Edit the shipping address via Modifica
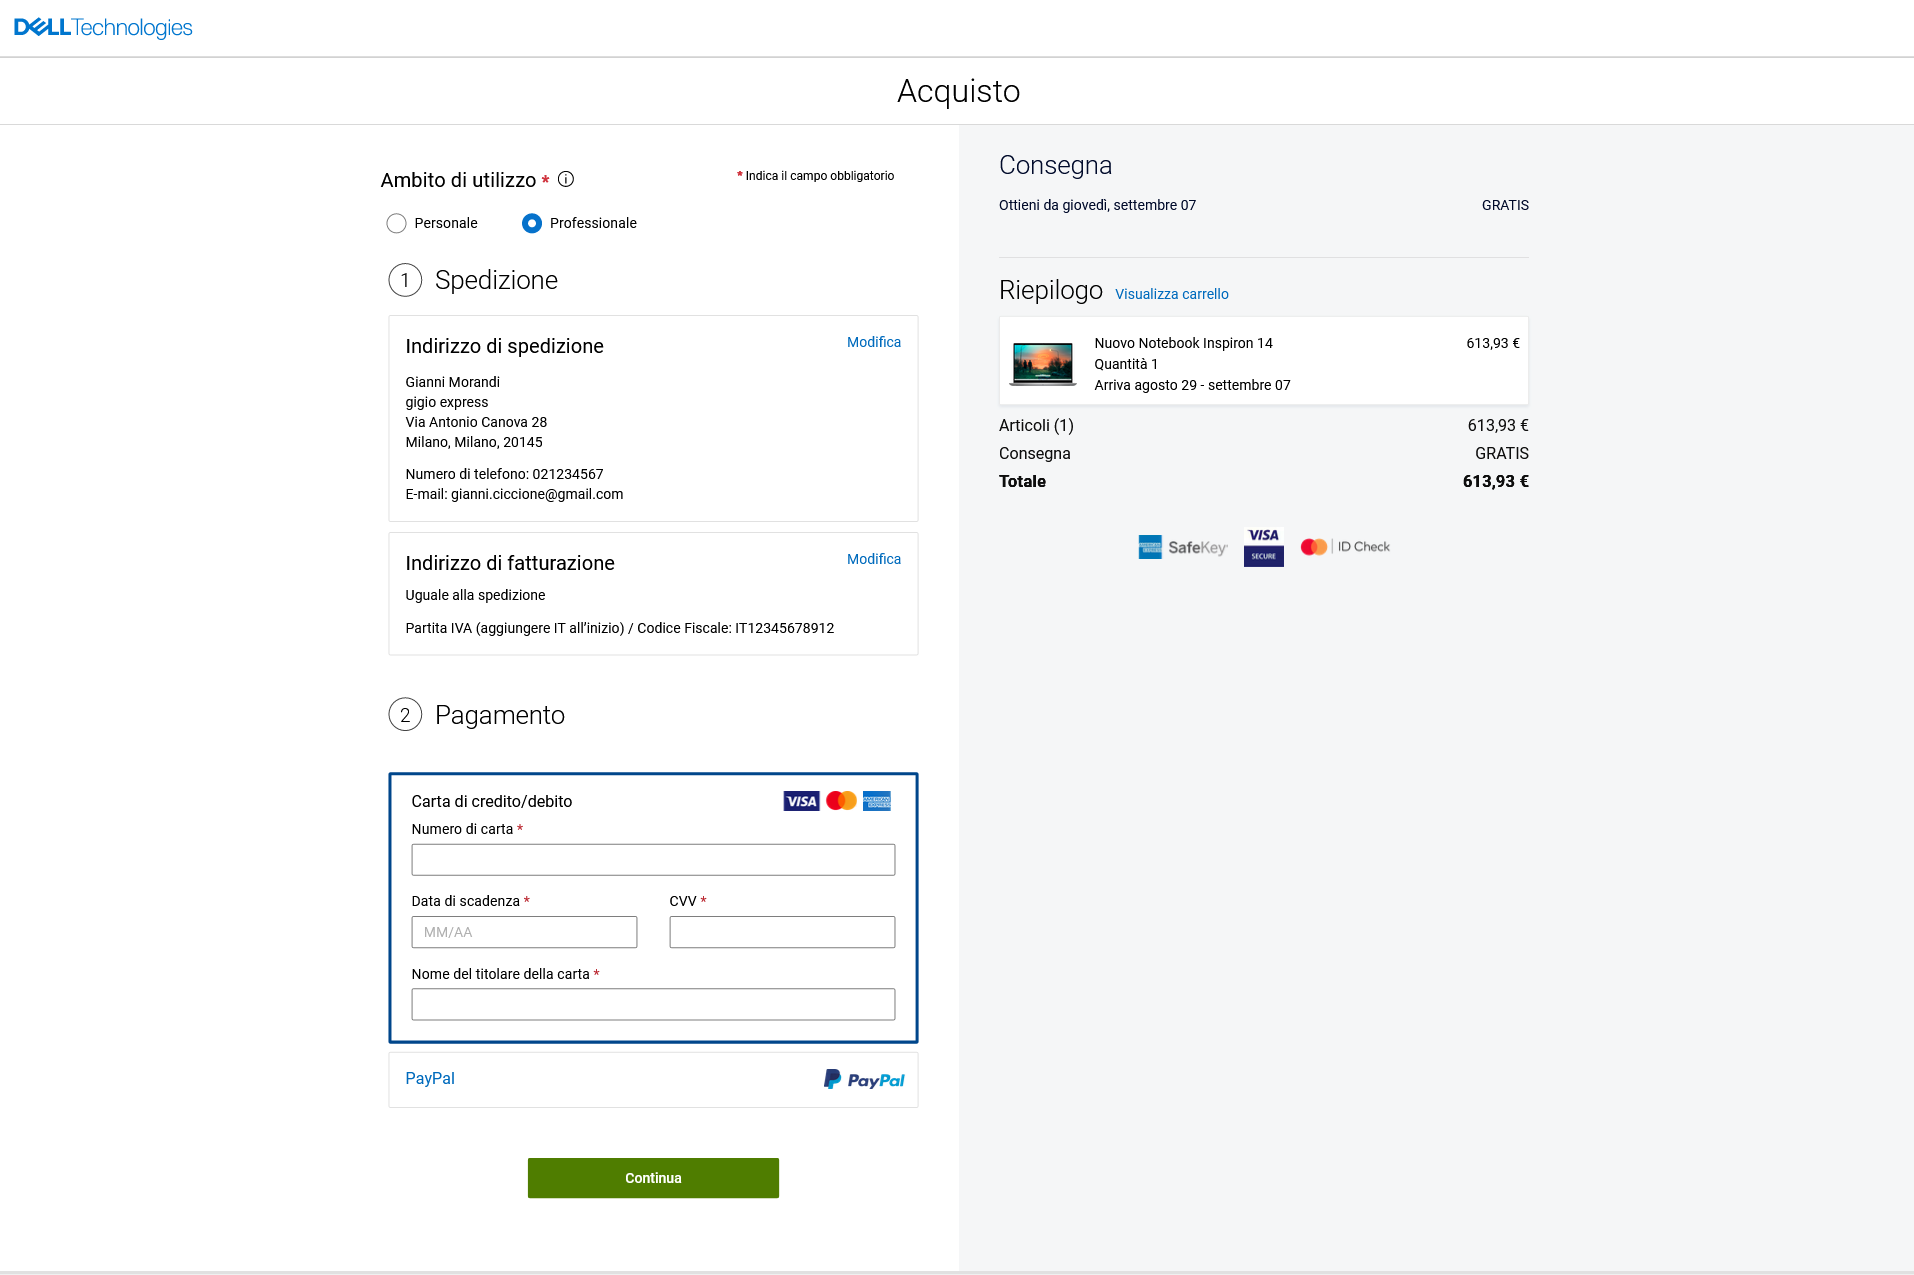1914x1275 pixels. point(873,342)
